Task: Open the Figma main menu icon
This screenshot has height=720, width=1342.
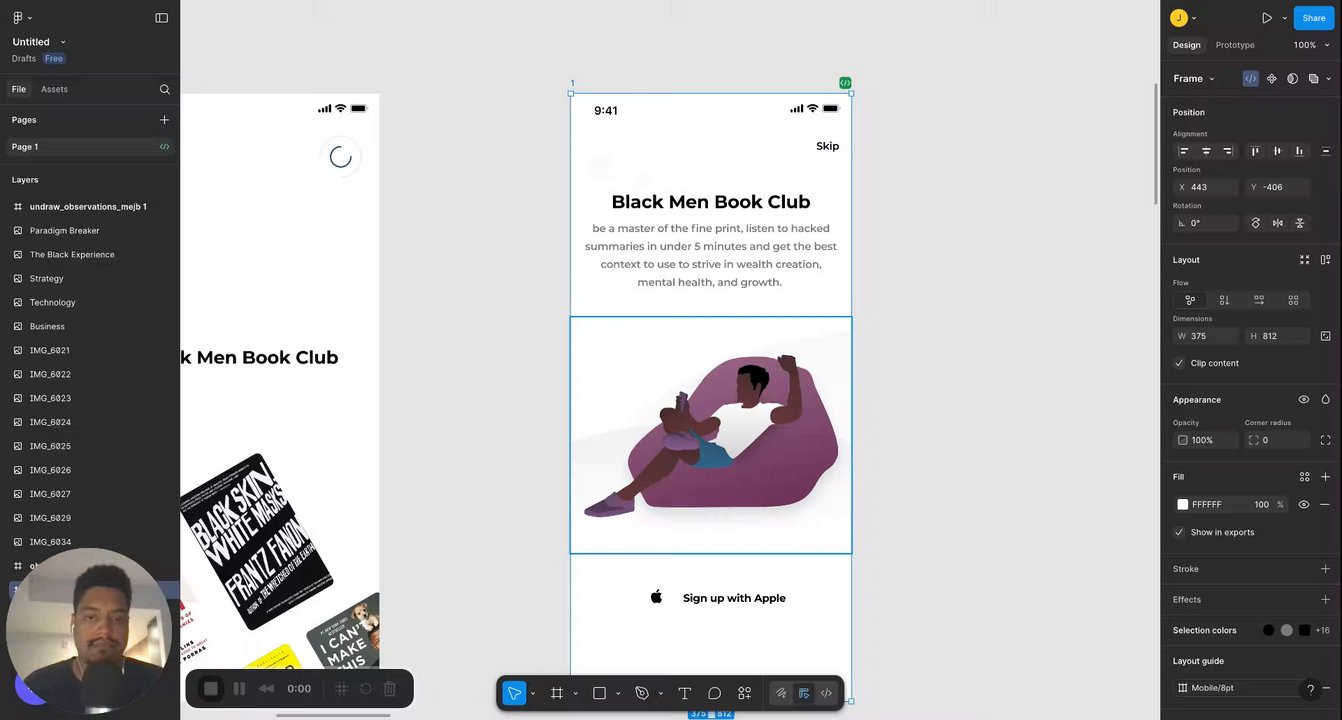Action: point(17,18)
